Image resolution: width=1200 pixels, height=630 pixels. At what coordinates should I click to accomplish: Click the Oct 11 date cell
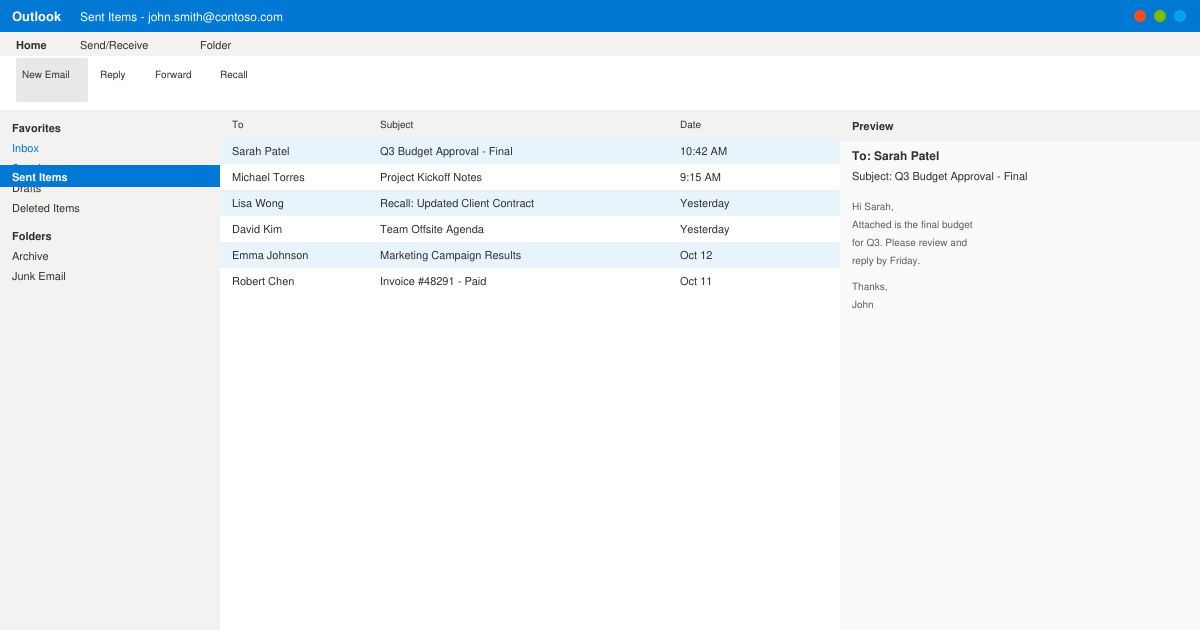coord(696,281)
